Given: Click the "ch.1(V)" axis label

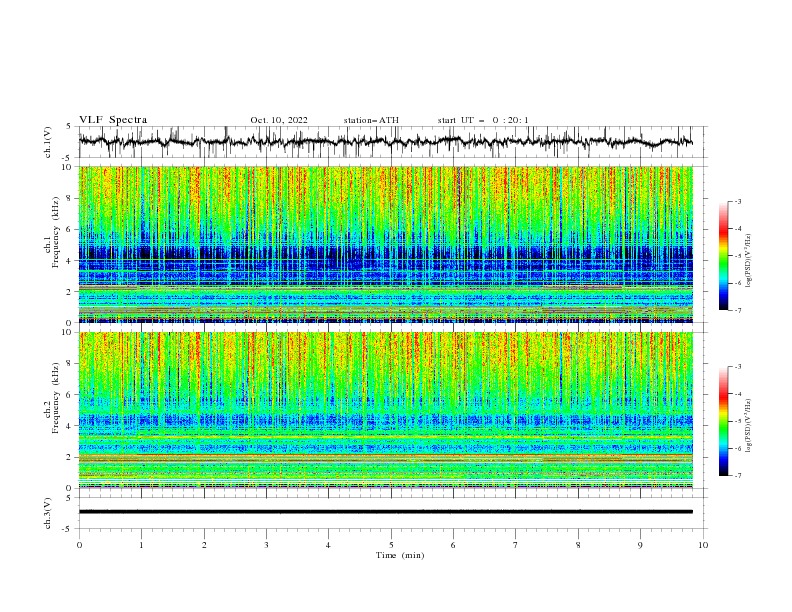Looking at the screenshot, I should pyautogui.click(x=48, y=142).
